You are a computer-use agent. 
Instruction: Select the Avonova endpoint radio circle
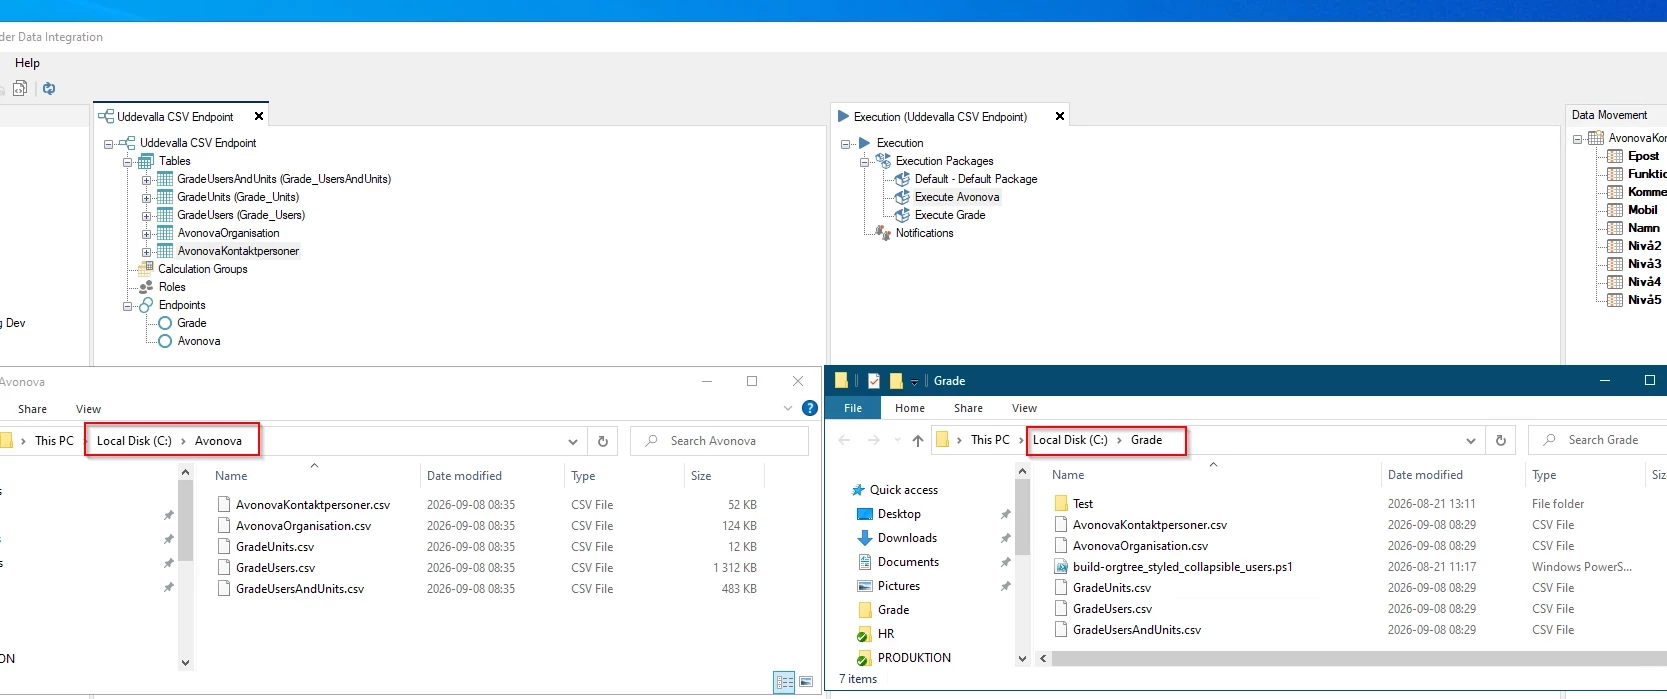click(165, 341)
